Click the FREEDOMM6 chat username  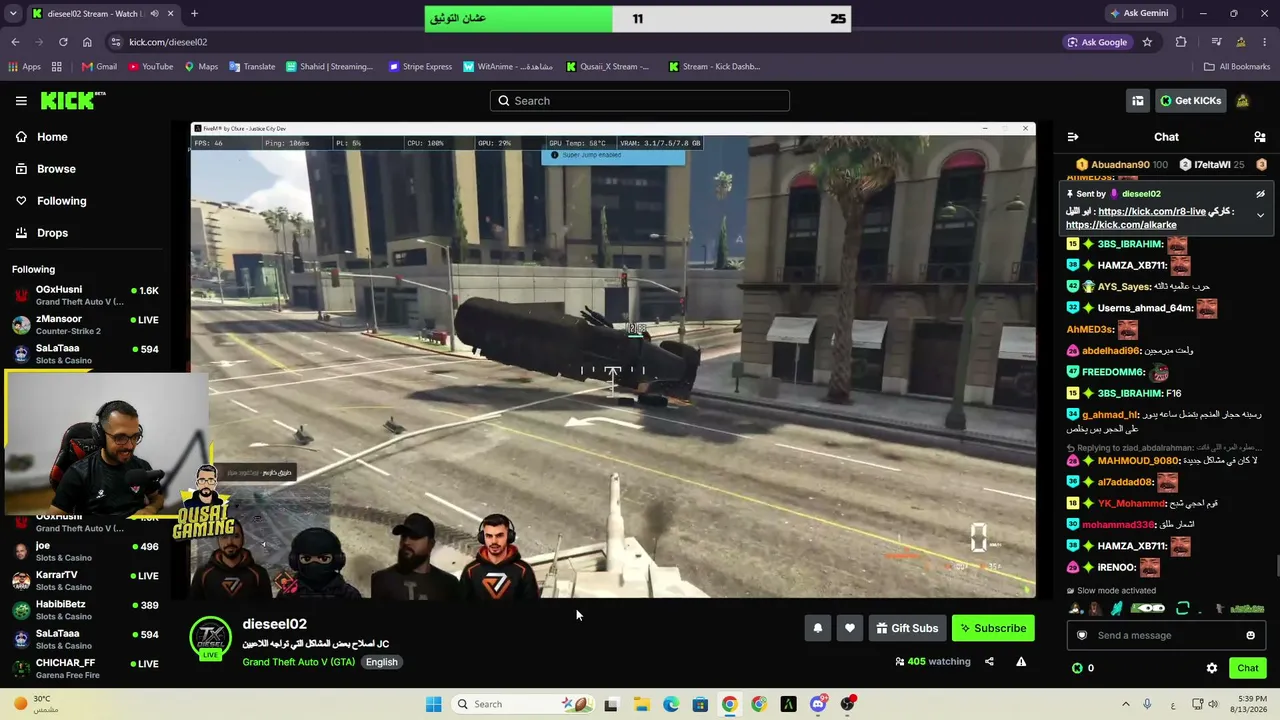1113,372
